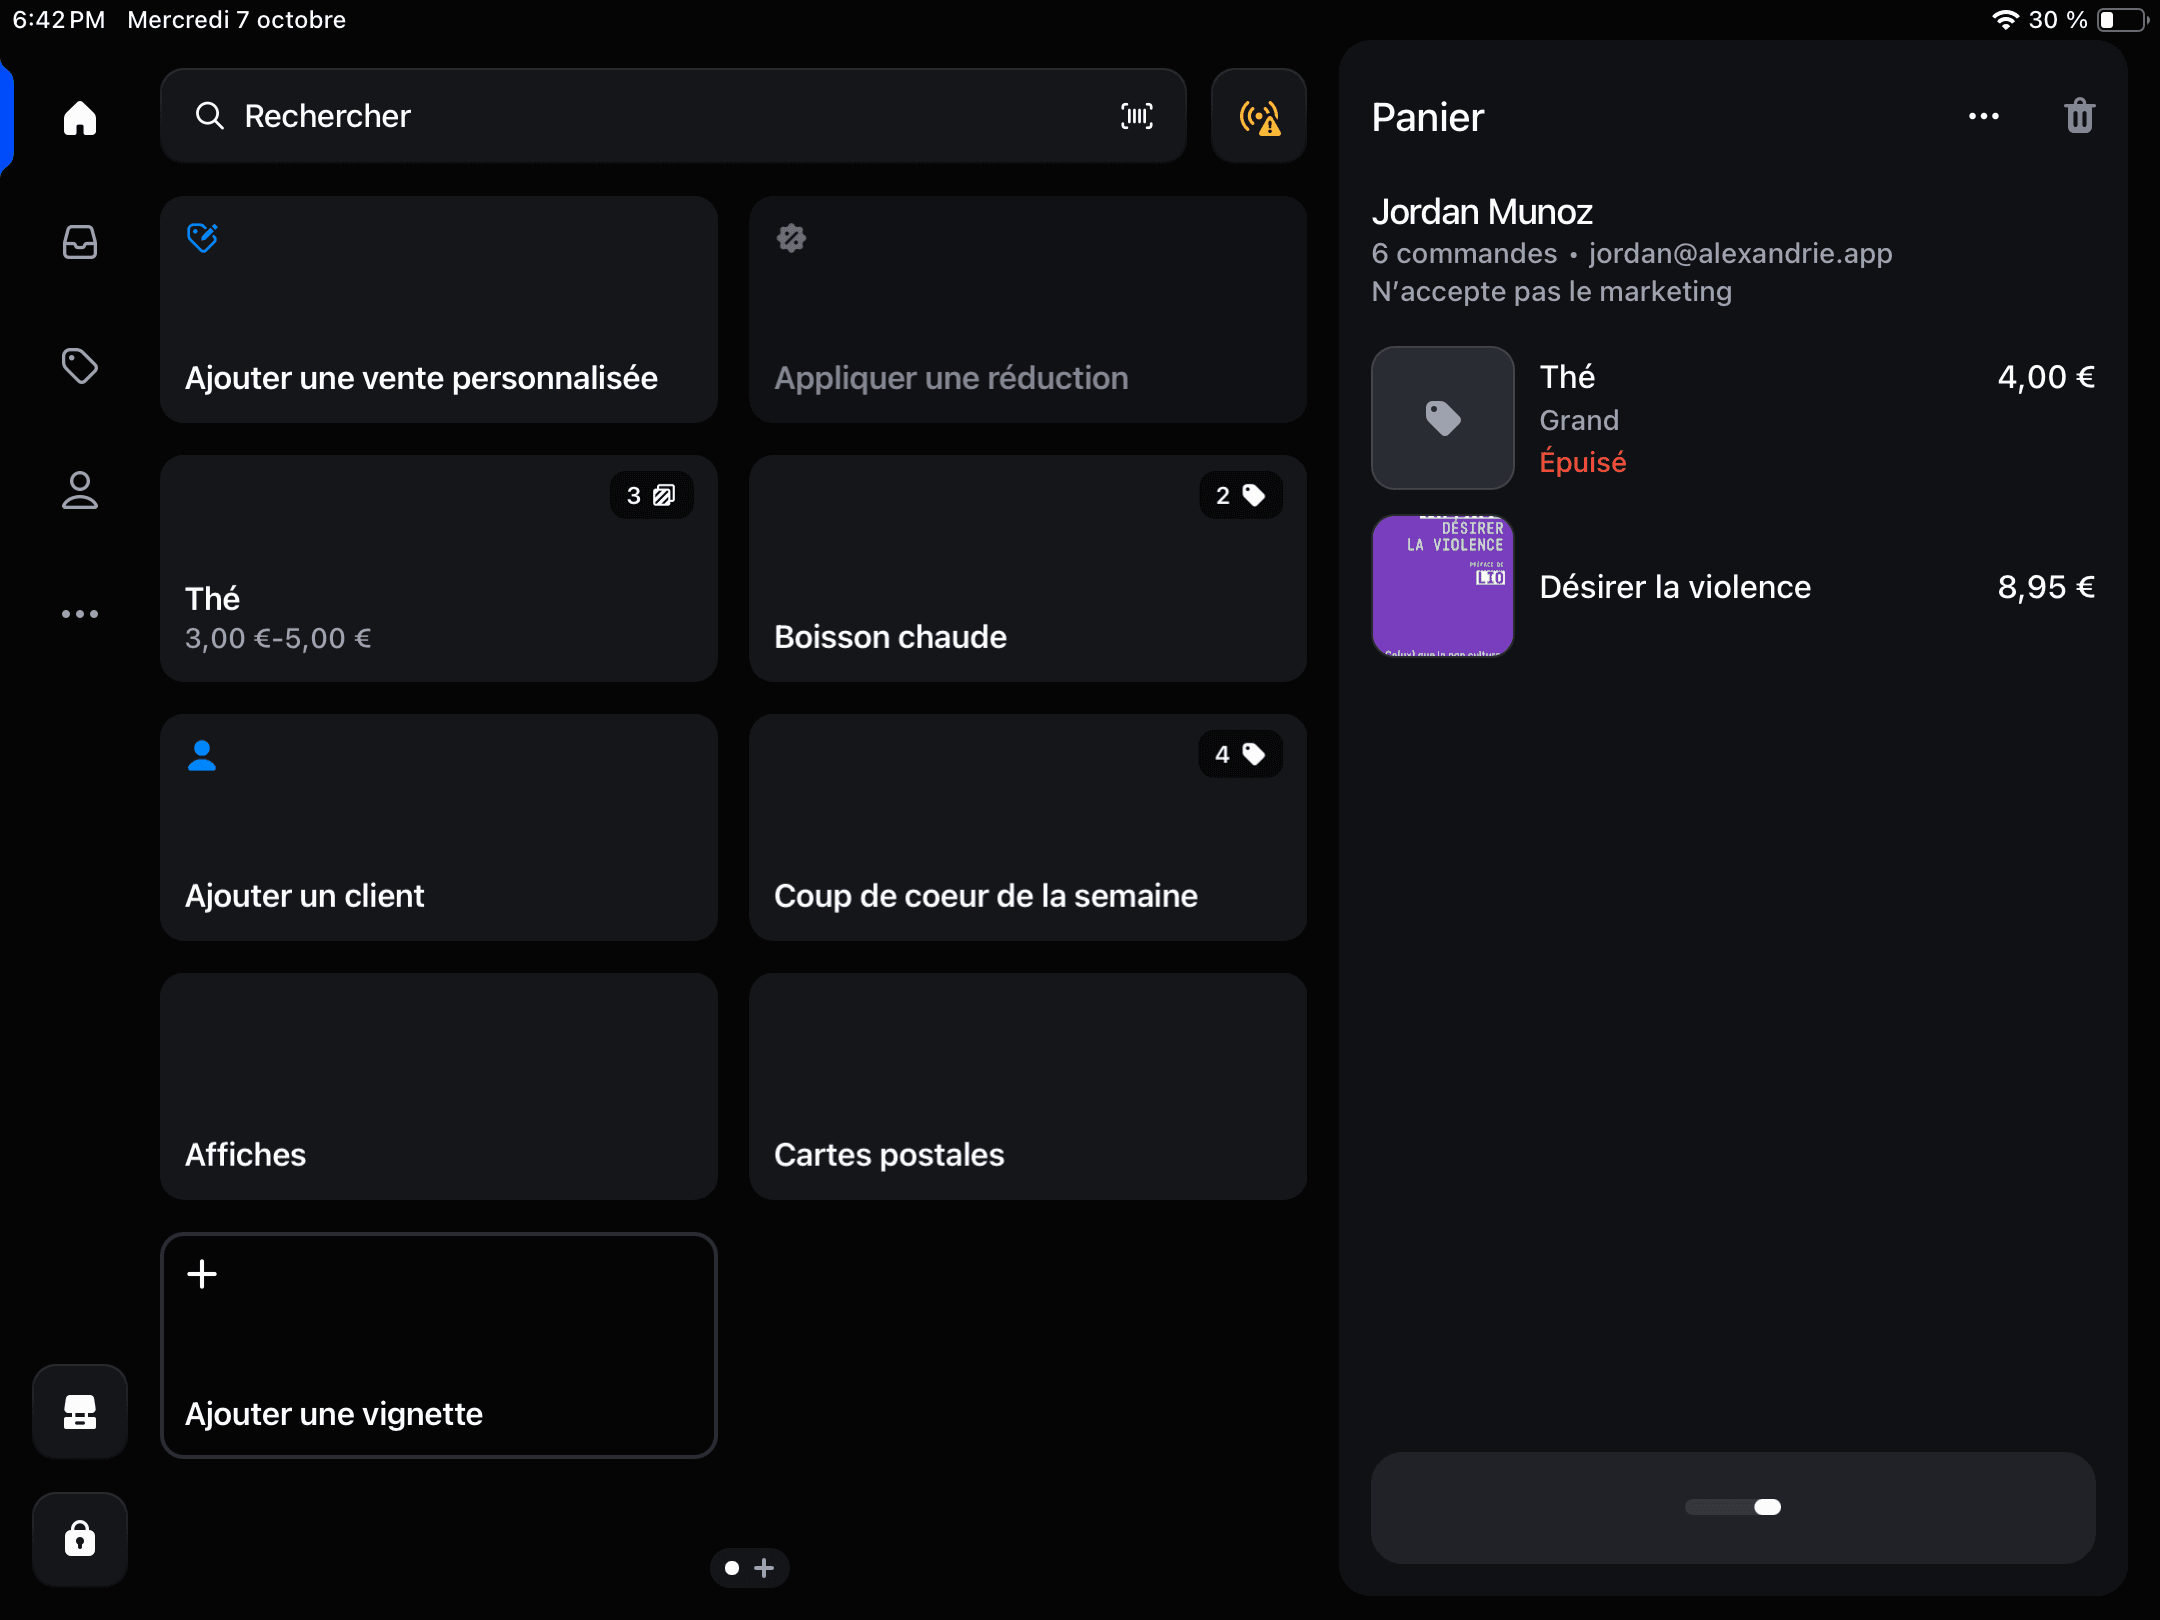Tap the barcode scanner icon in search
Screen dimensions: 2160x1620
click(x=1137, y=116)
